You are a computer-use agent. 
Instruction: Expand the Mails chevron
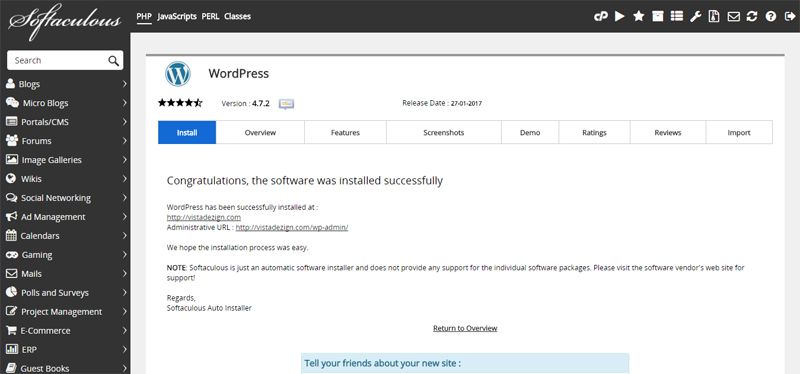[124, 273]
